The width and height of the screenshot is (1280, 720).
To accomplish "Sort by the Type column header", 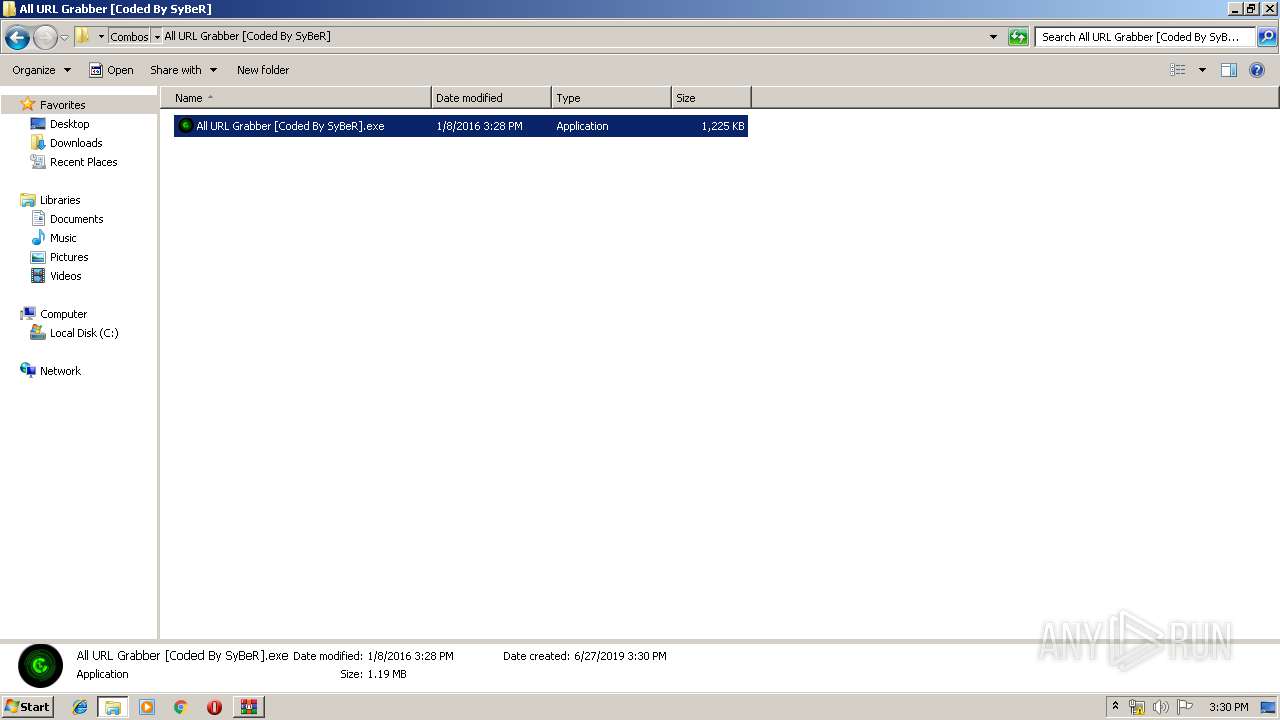I will pos(611,98).
